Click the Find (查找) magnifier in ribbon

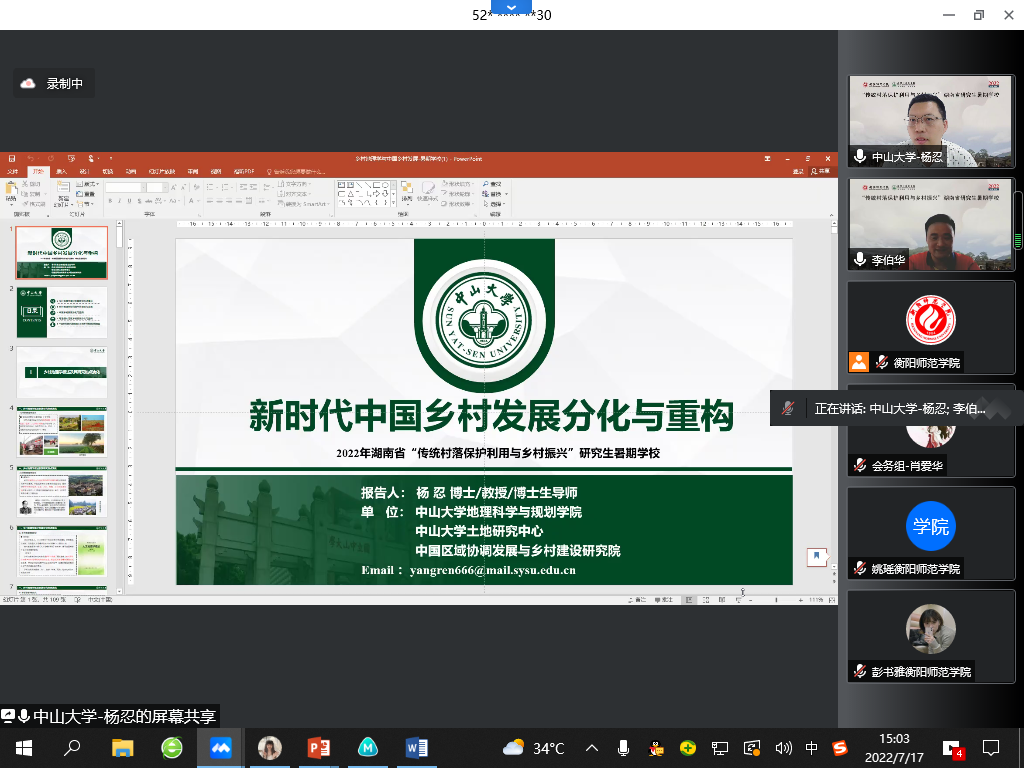(492, 184)
